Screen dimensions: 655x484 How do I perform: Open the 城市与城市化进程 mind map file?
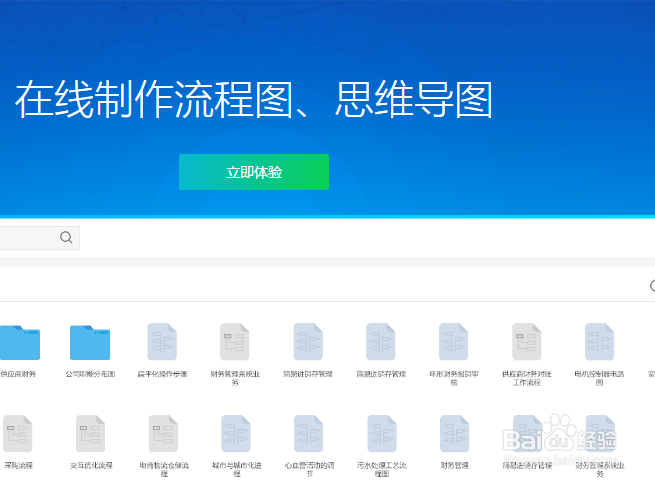pos(236,433)
